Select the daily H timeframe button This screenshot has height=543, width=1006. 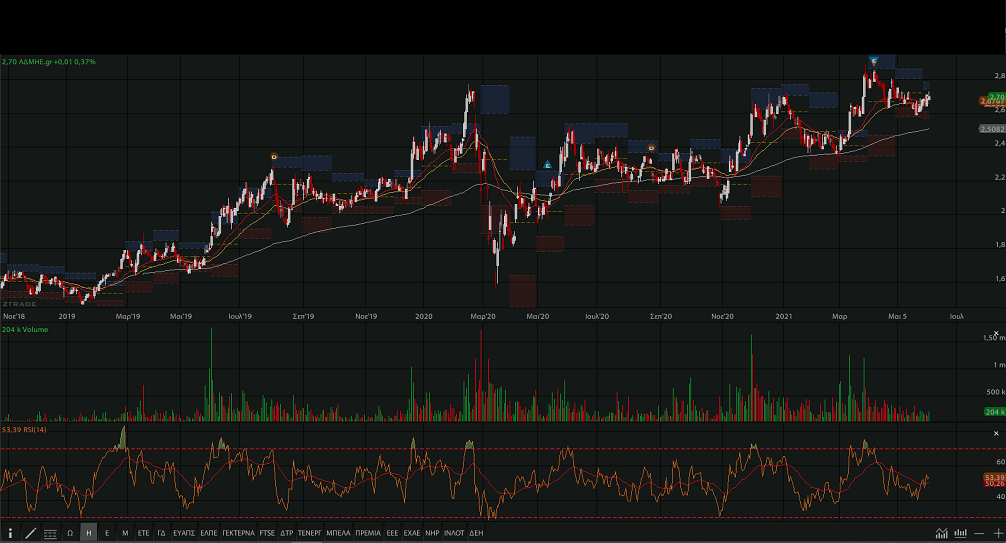tap(88, 534)
